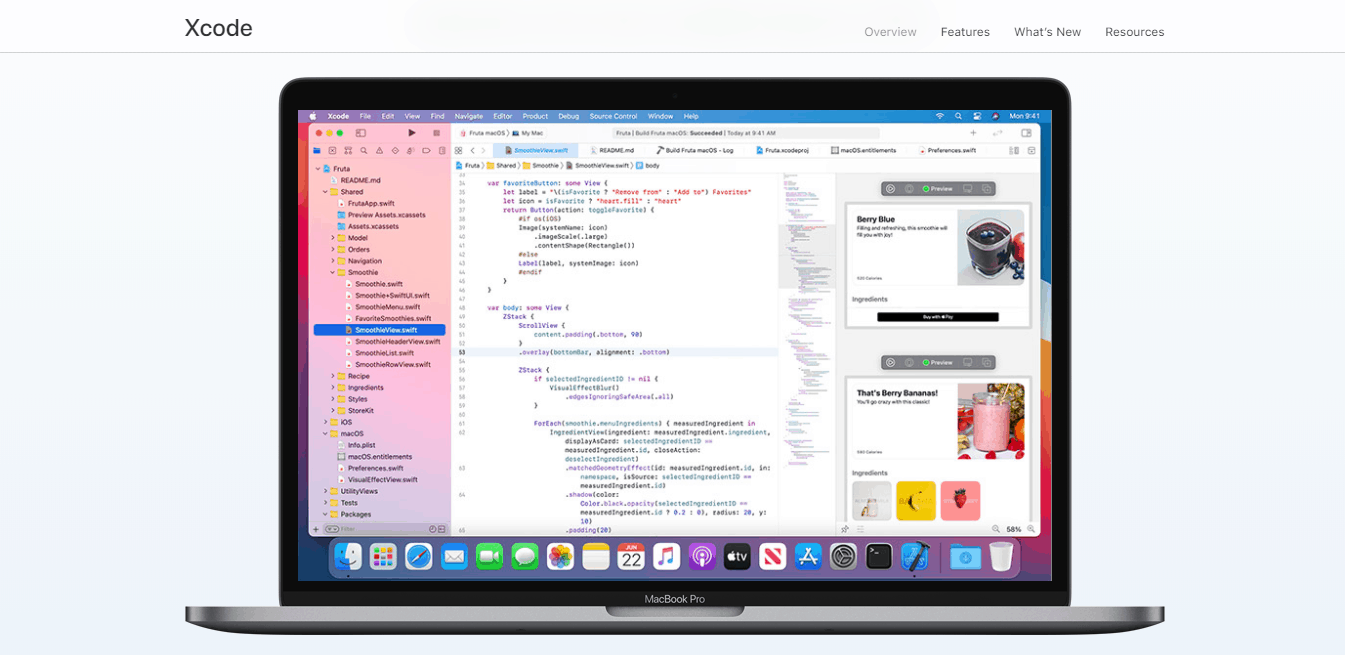Click the zoom out magnifier beside 58%
This screenshot has width=1345, height=655.
click(996, 529)
